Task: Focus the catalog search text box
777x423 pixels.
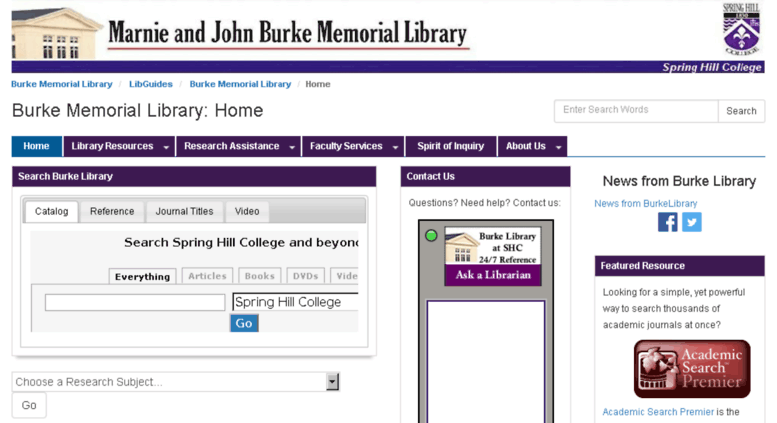Action: (x=135, y=302)
